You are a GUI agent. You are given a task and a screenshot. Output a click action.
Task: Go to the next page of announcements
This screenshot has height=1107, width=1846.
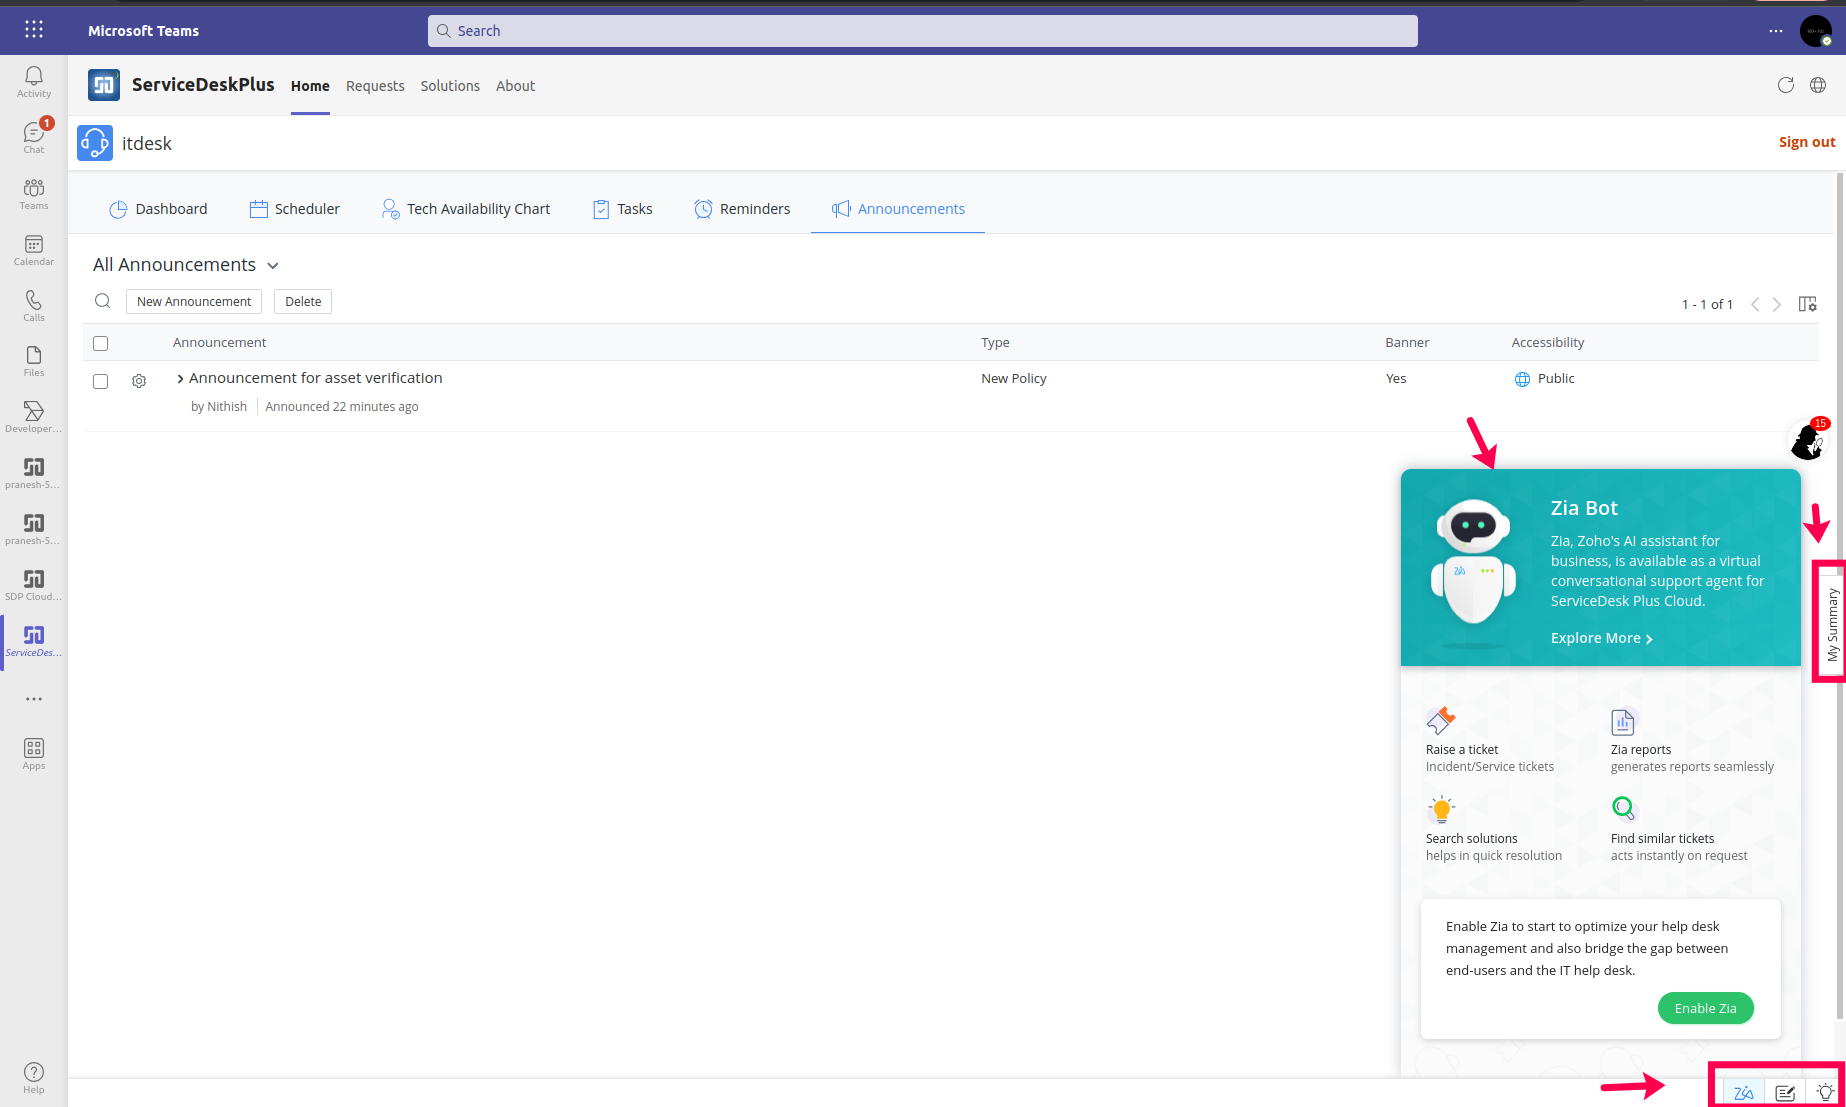pos(1777,304)
